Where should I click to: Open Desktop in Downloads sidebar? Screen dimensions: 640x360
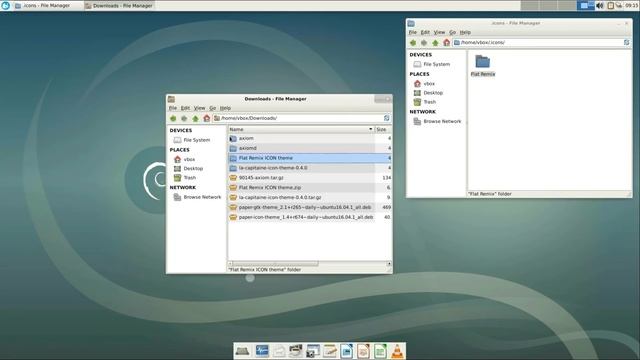click(x=188, y=169)
